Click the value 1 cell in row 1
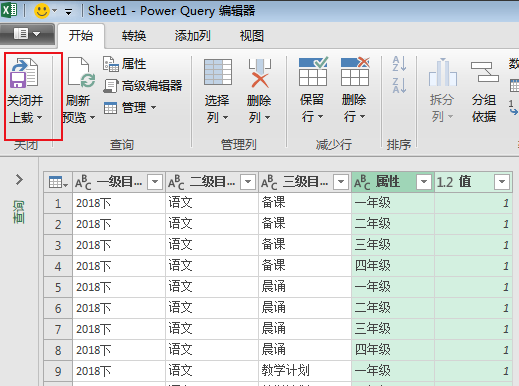This screenshot has height=386, width=519. click(473, 203)
